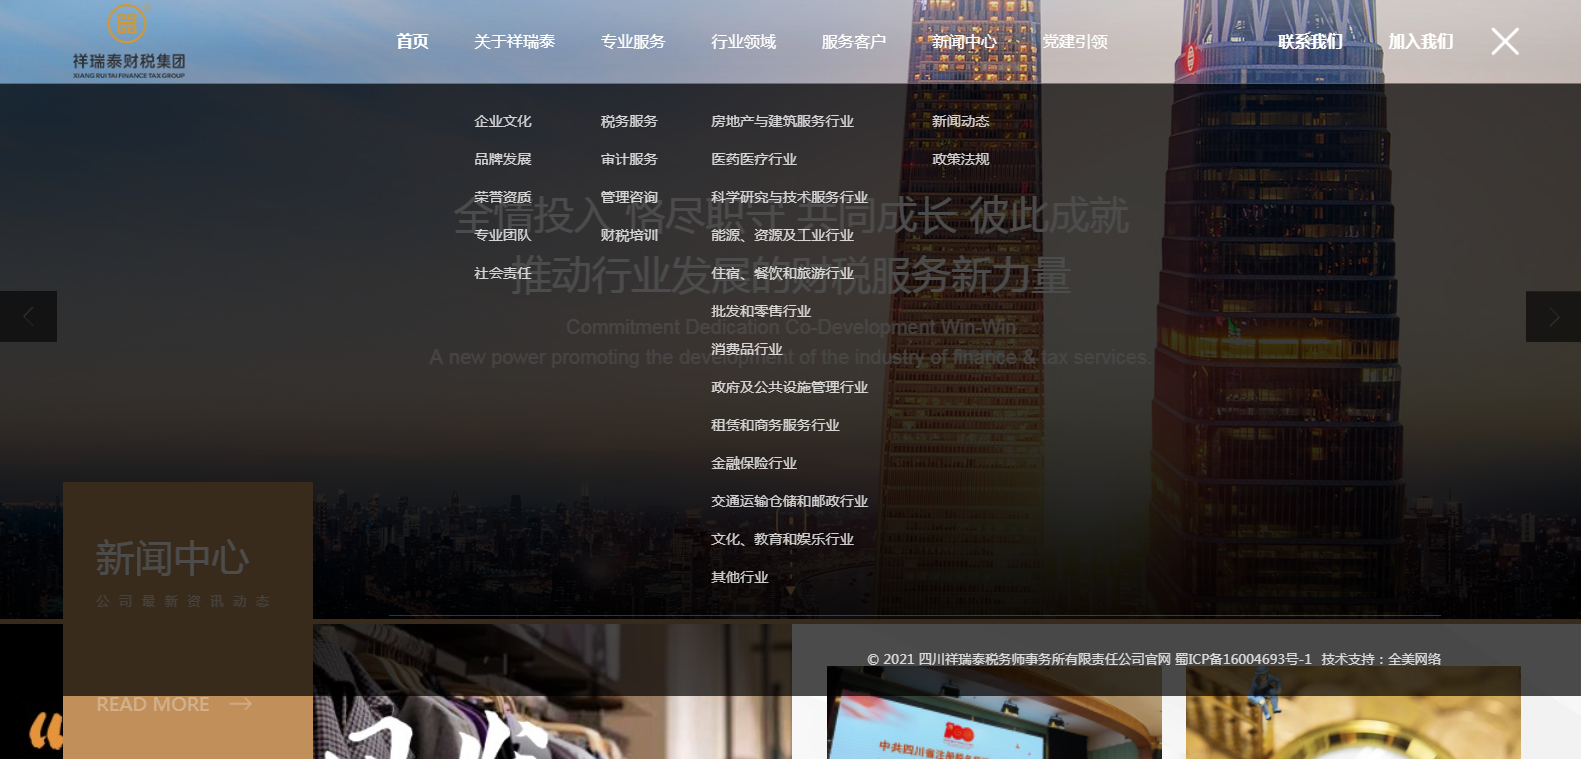1581x759 pixels.
Task: Go to the next banner slide
Action: click(x=1553, y=317)
